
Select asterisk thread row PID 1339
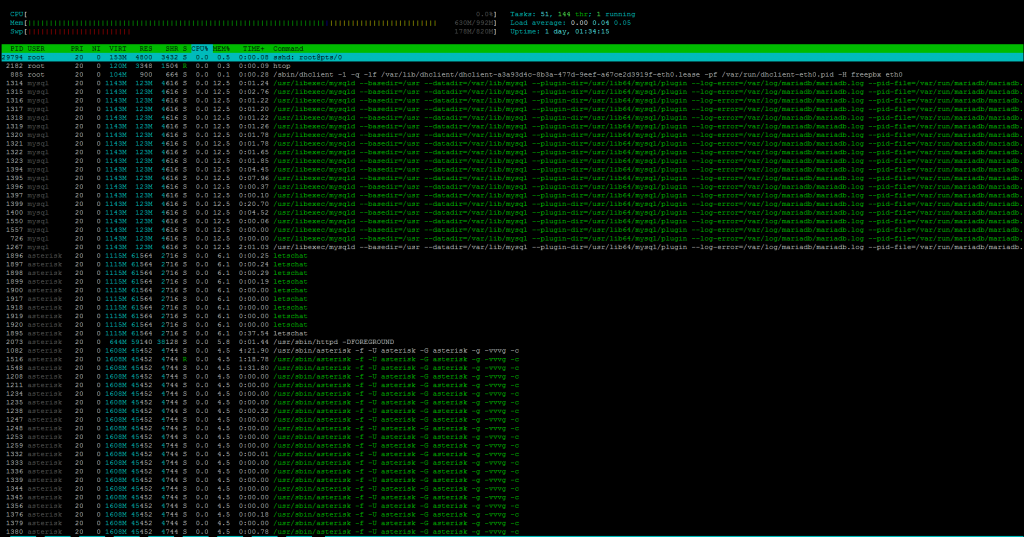point(512,480)
